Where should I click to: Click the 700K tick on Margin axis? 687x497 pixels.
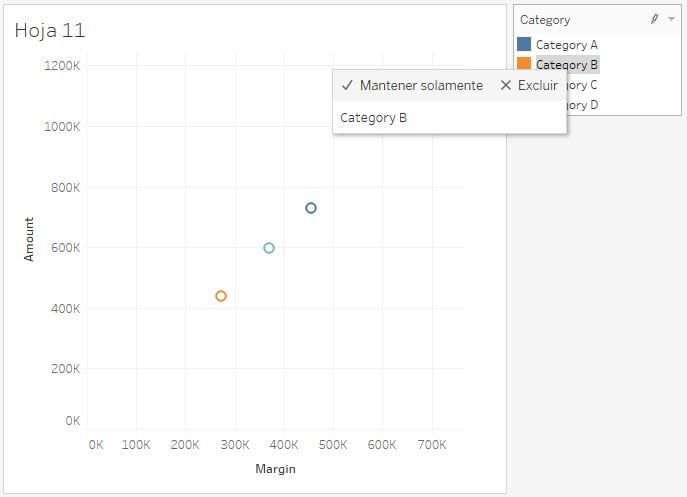click(x=432, y=445)
